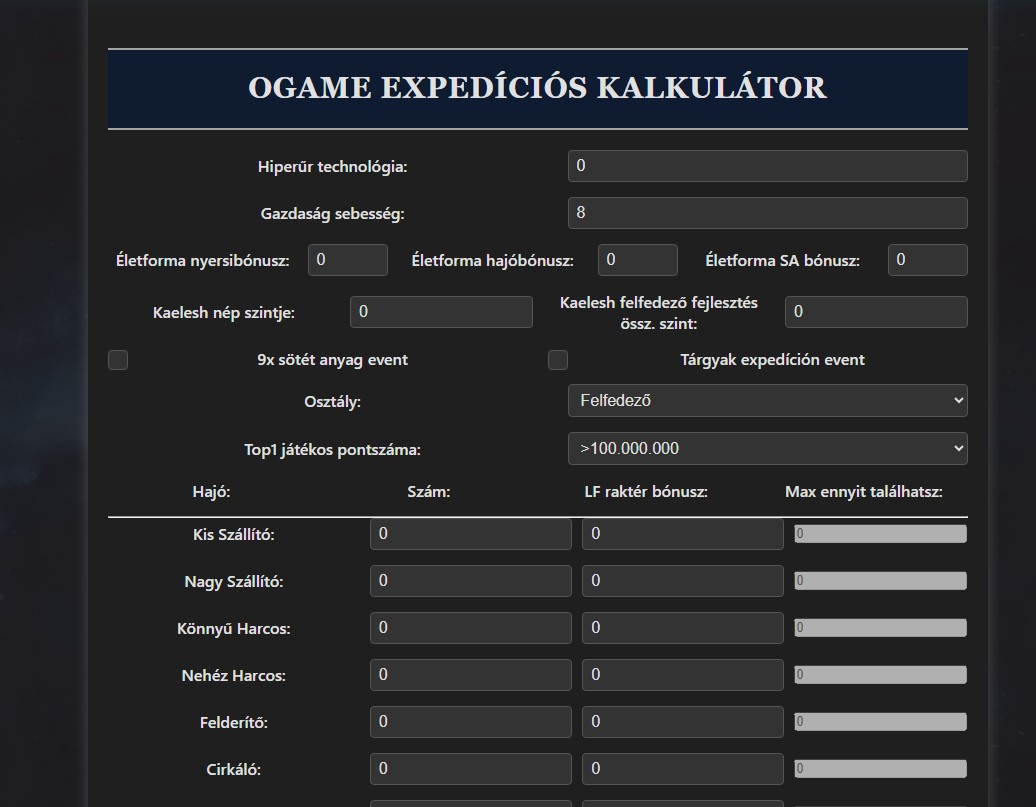Click Kis Szállító LF raktér bónusz field
The image size is (1036, 807).
click(683, 534)
